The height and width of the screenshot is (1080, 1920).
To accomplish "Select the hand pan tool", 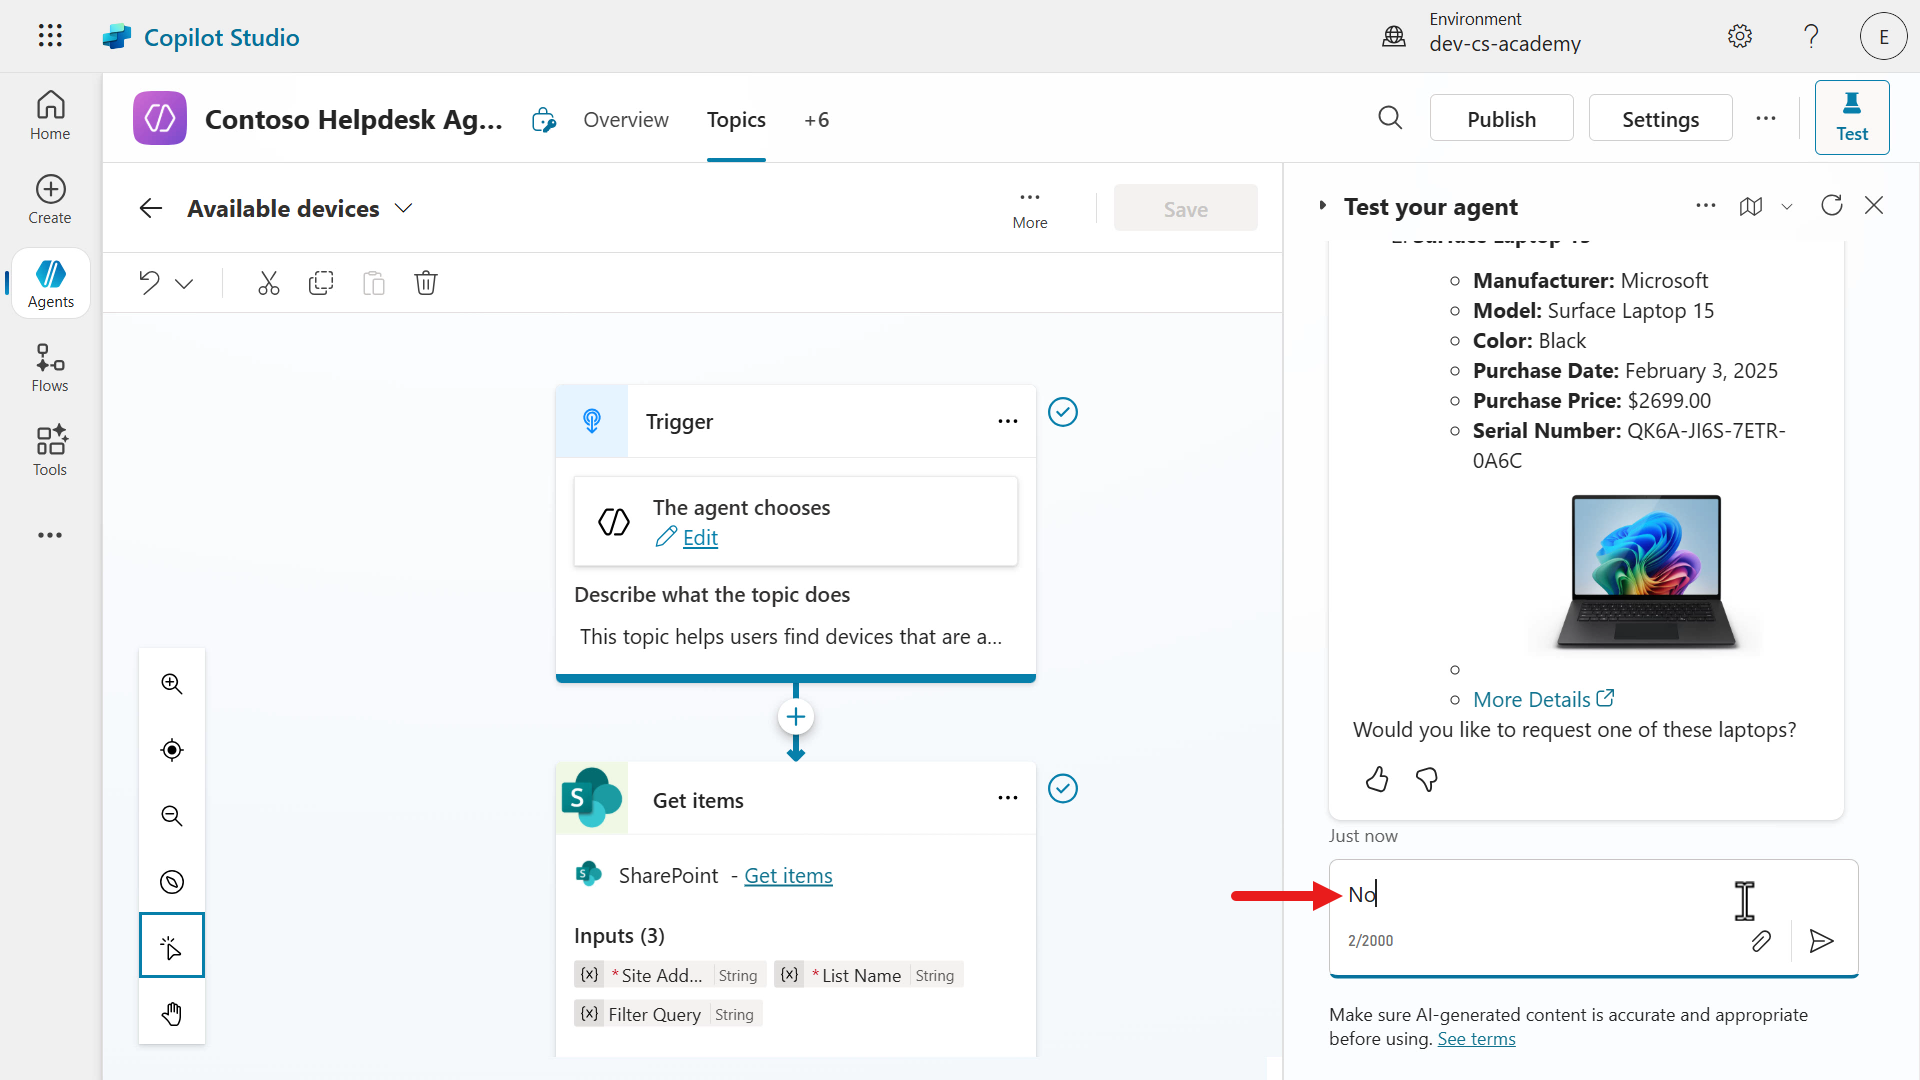I will 172,1014.
